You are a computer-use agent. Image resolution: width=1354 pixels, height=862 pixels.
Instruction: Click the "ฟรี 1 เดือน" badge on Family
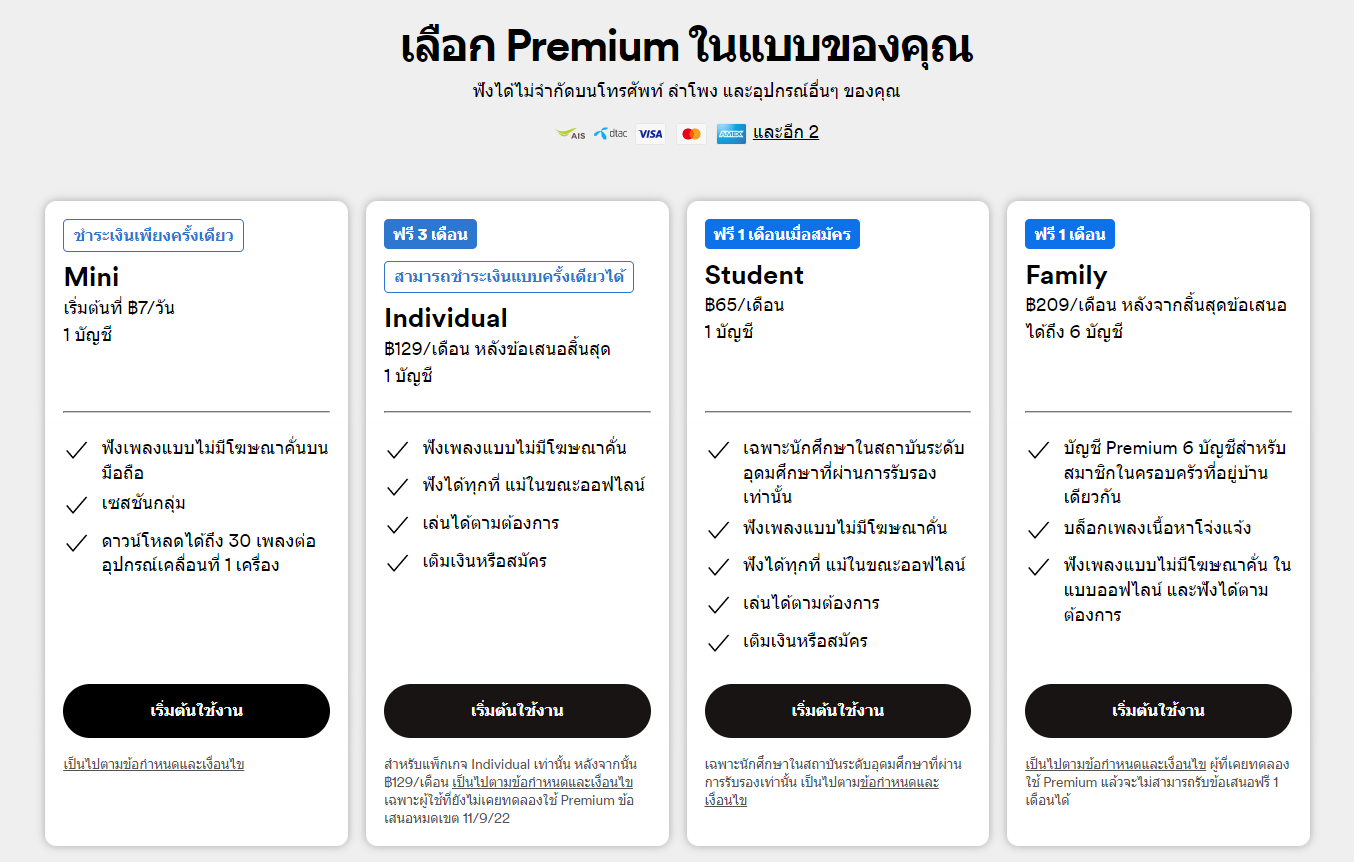[1069, 235]
